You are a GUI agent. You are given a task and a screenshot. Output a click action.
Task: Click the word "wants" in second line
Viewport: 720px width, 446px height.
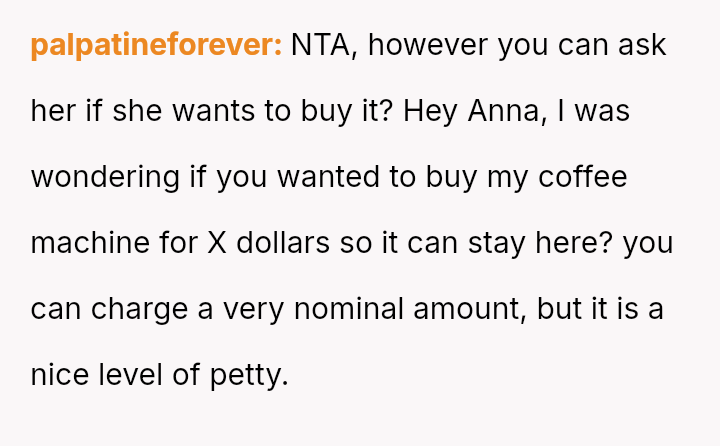click(209, 111)
